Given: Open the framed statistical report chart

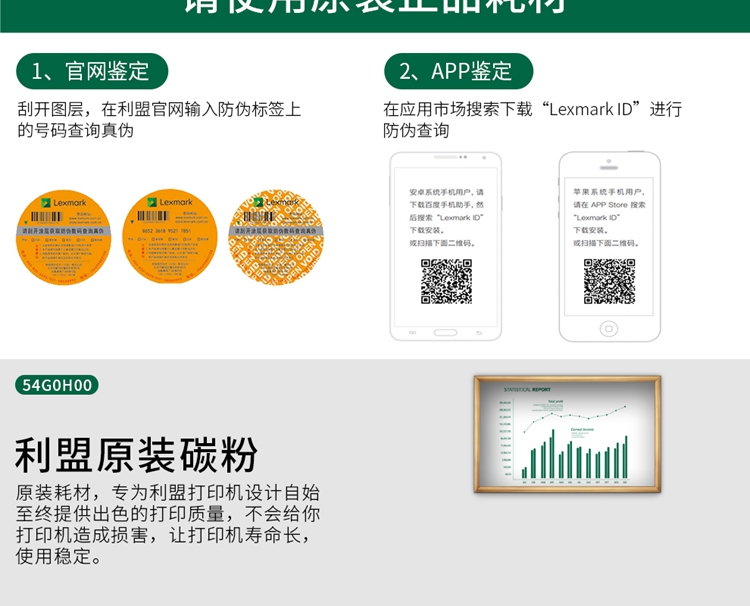Looking at the screenshot, I should coord(567,434).
